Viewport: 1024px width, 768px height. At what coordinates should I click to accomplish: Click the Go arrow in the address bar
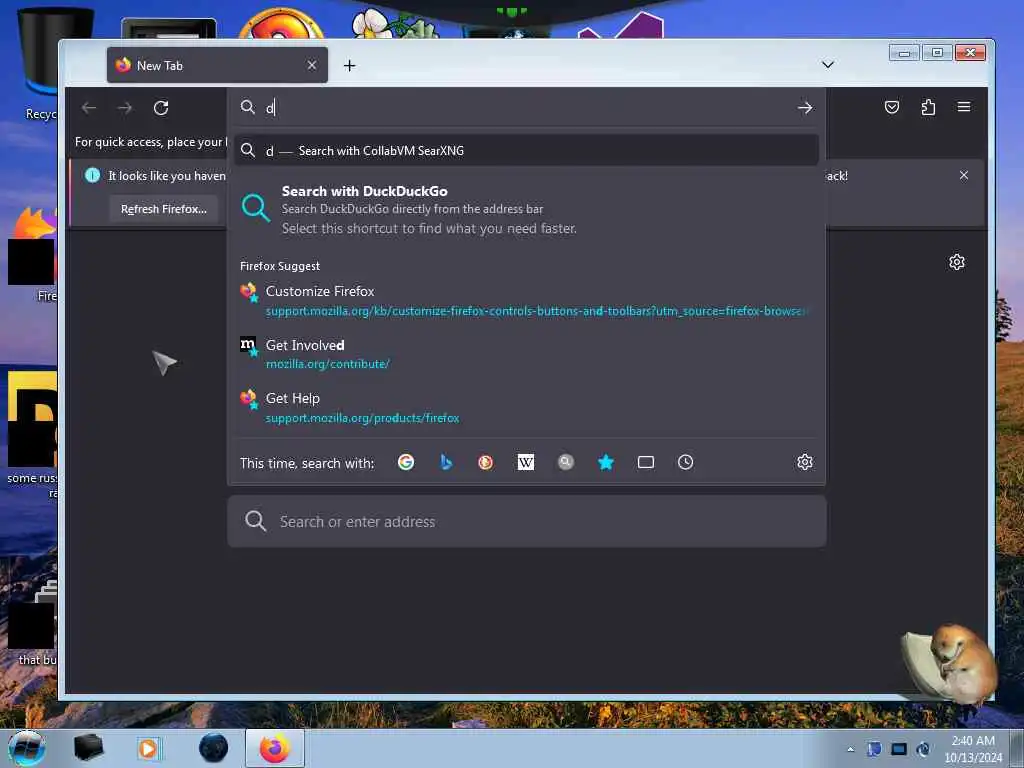tap(805, 108)
